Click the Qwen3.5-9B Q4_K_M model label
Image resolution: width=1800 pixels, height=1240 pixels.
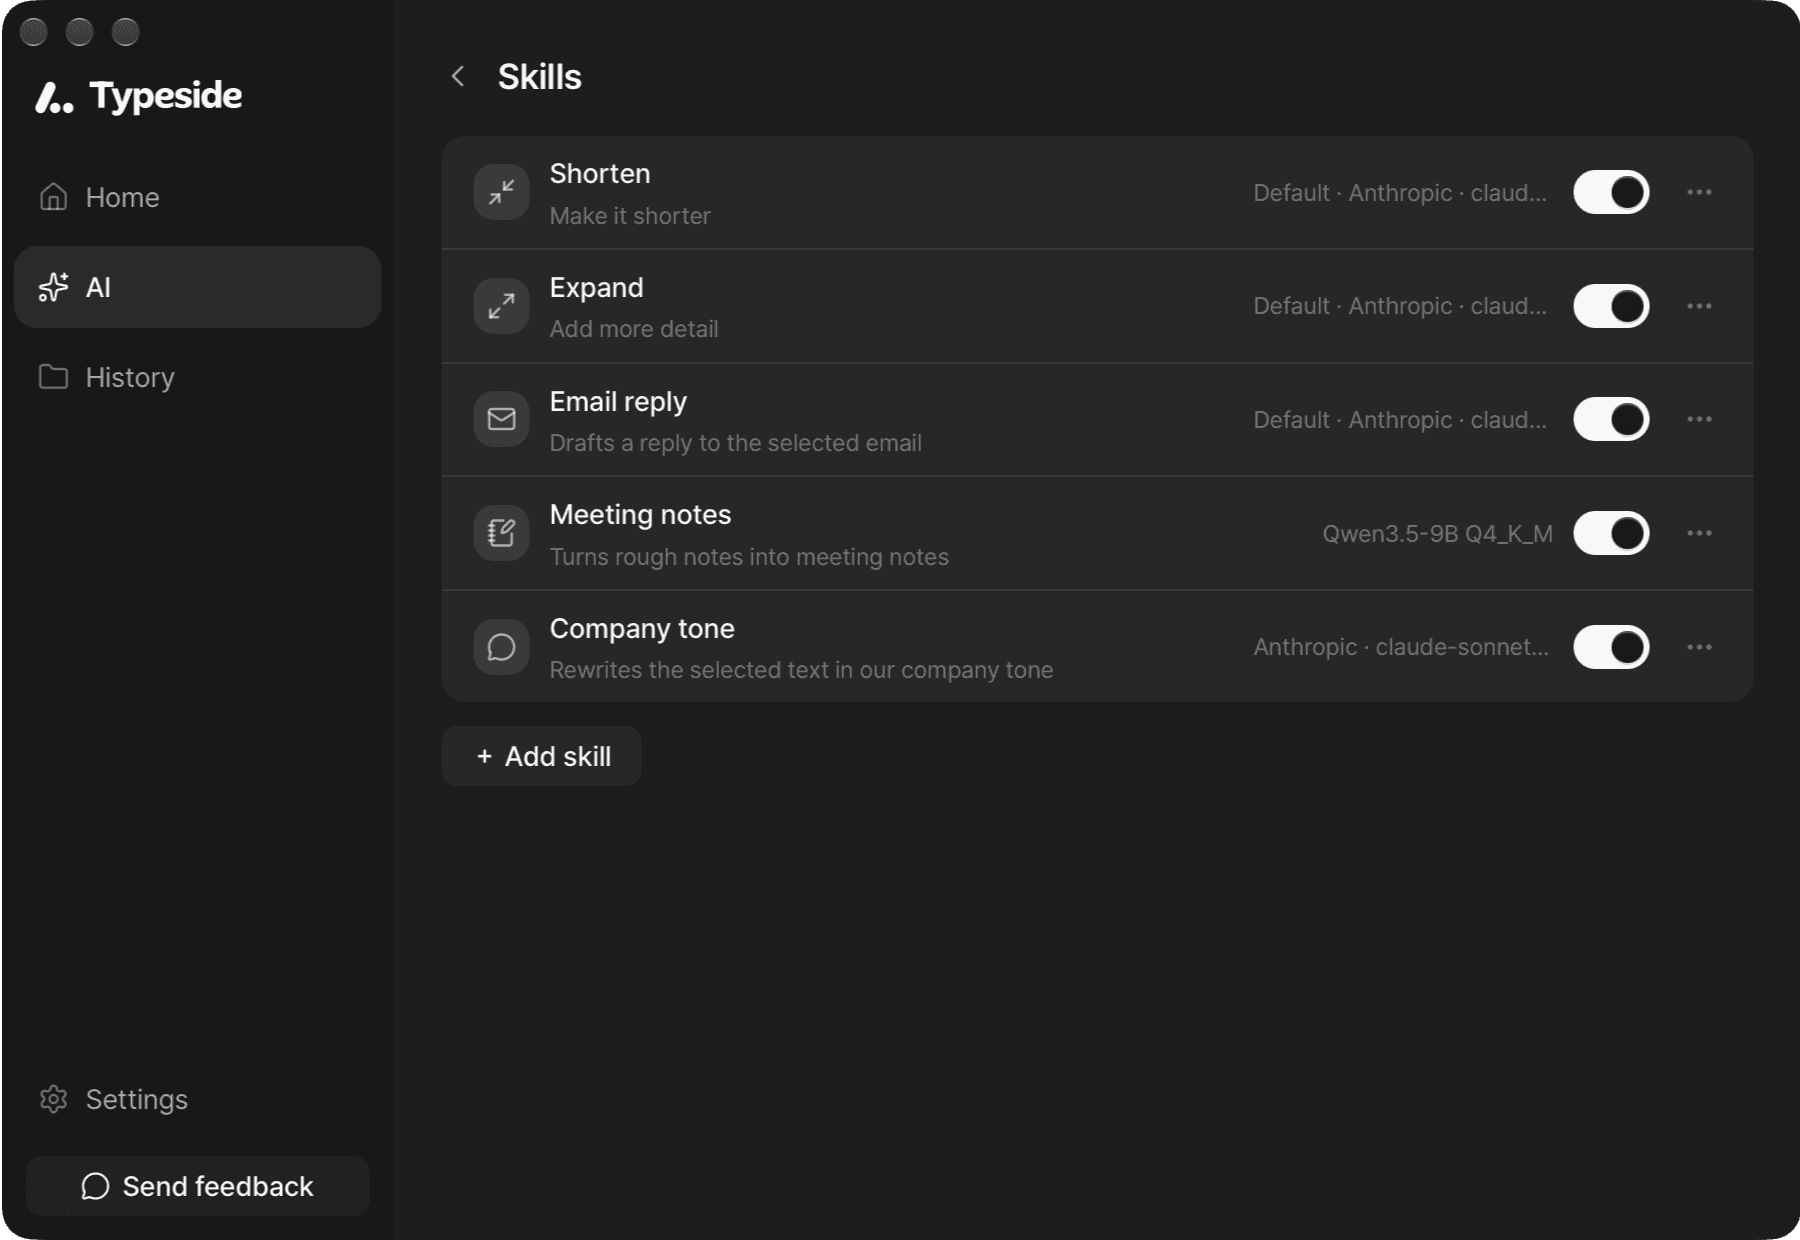1437,534
